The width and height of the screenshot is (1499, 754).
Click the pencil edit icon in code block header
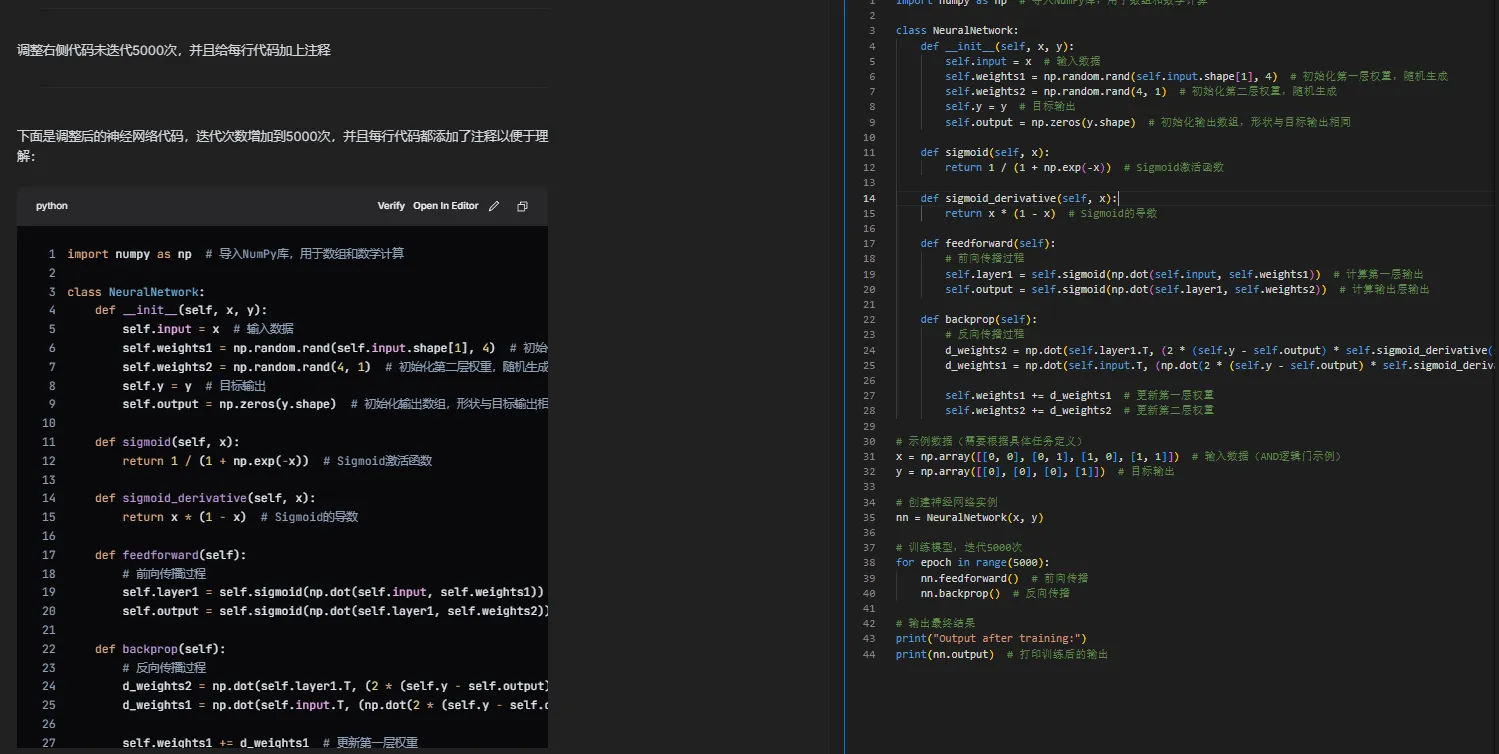tap(493, 206)
